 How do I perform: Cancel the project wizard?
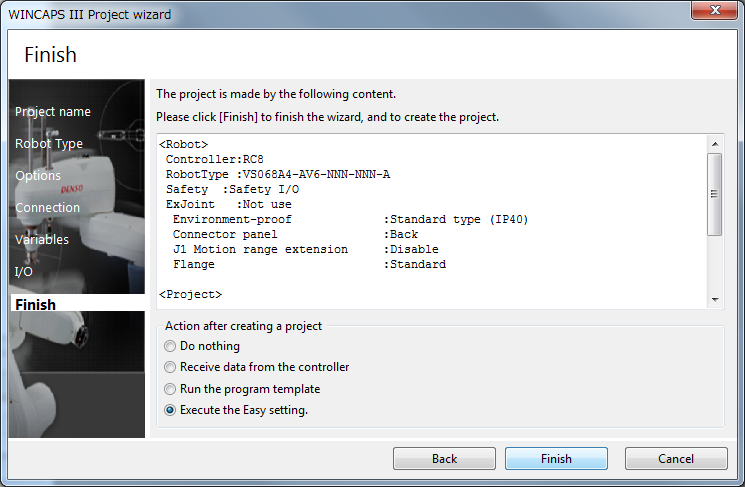pyautogui.click(x=675, y=459)
